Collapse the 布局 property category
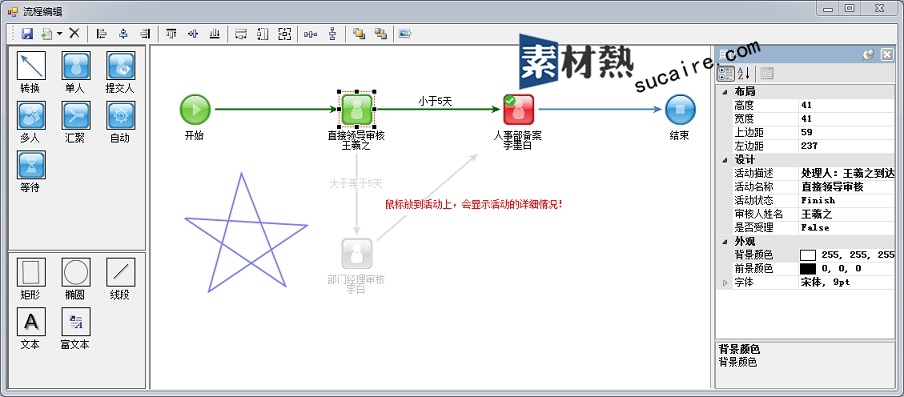The width and height of the screenshot is (904, 397). click(725, 92)
